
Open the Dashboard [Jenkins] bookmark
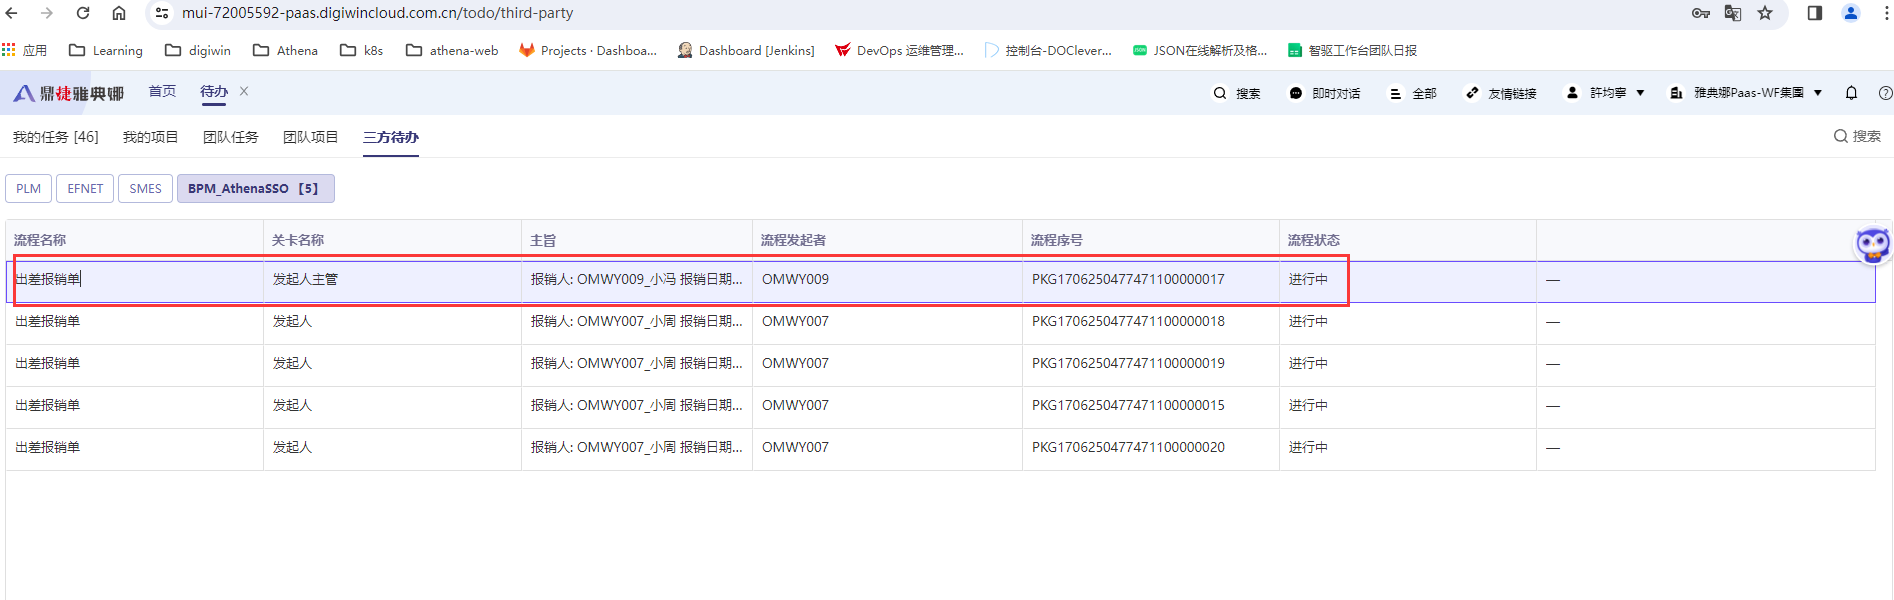[746, 50]
